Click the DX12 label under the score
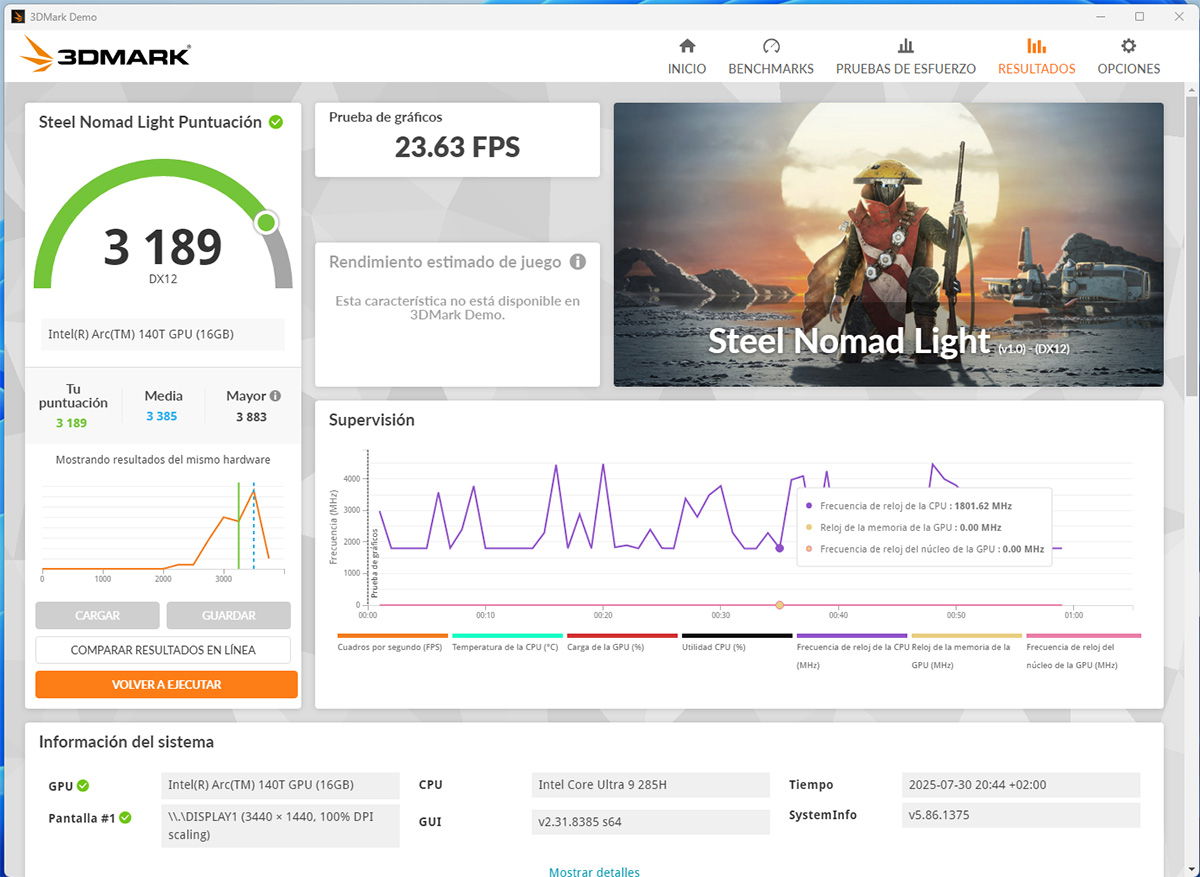 pos(163,279)
